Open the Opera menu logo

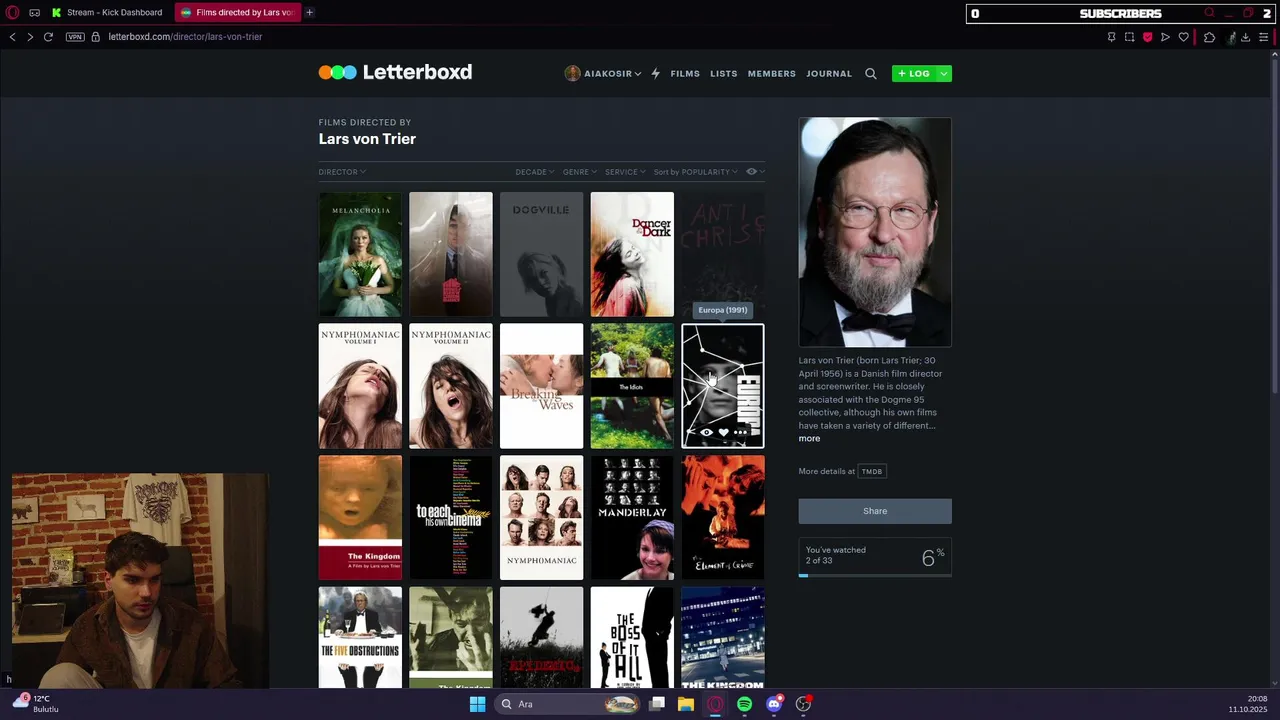pyautogui.click(x=13, y=13)
